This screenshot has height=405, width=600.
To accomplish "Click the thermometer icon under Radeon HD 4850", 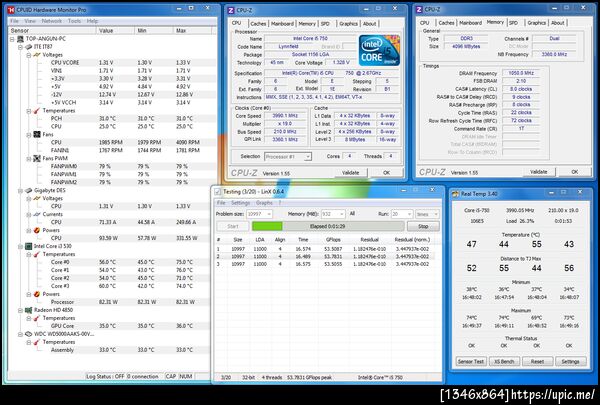I will [x=37, y=318].
